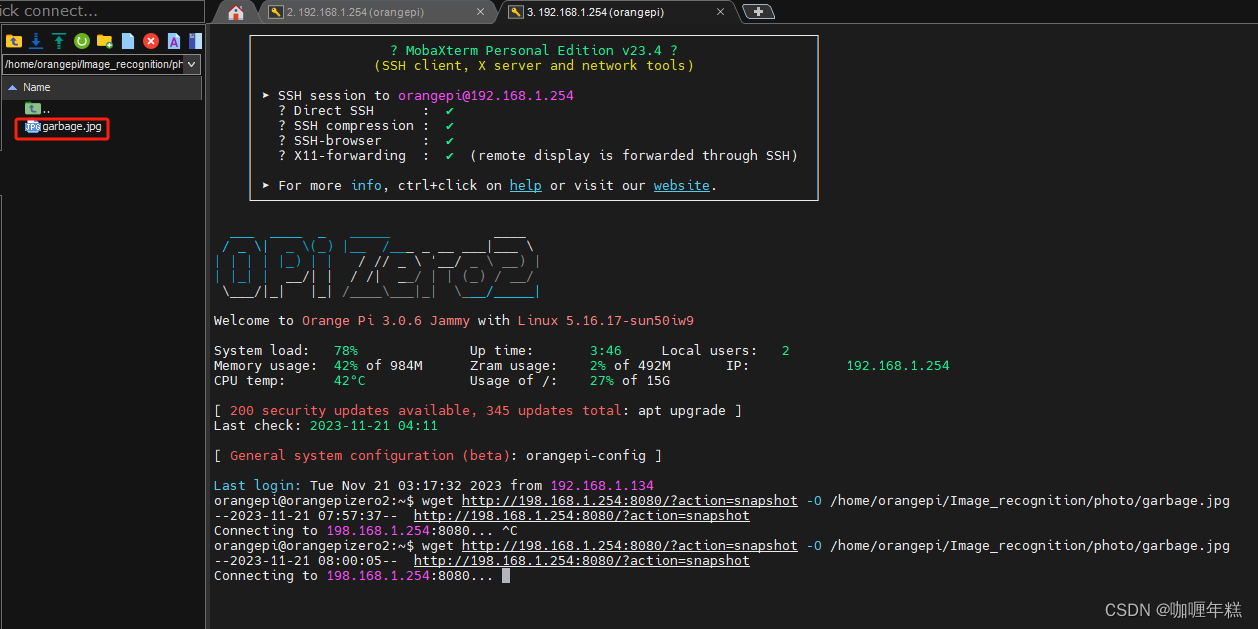1258x629 pixels.
Task: Click the green folder icon beside '..'
Action: coord(32,108)
